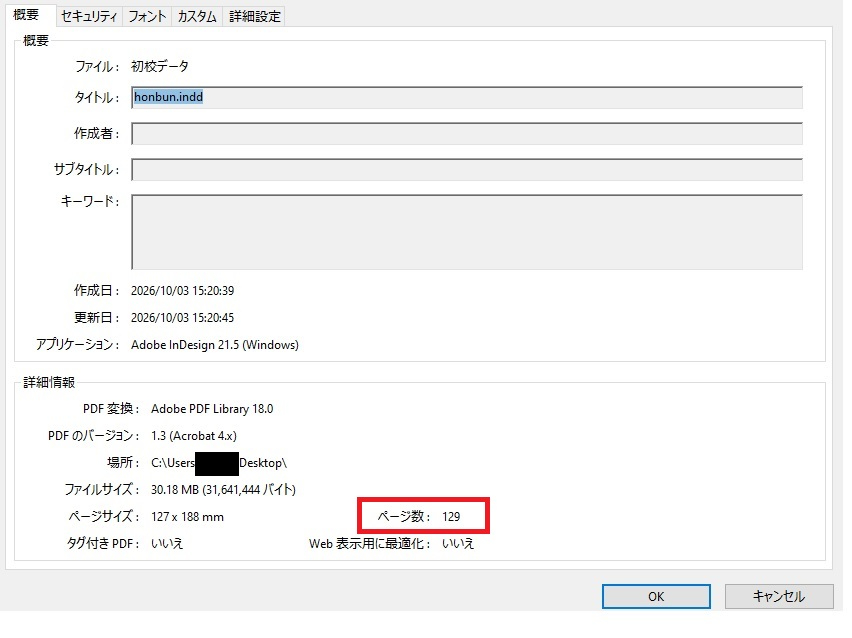
Task: Click the Web 表示用に最適化 value いいえ
Action: point(458,543)
